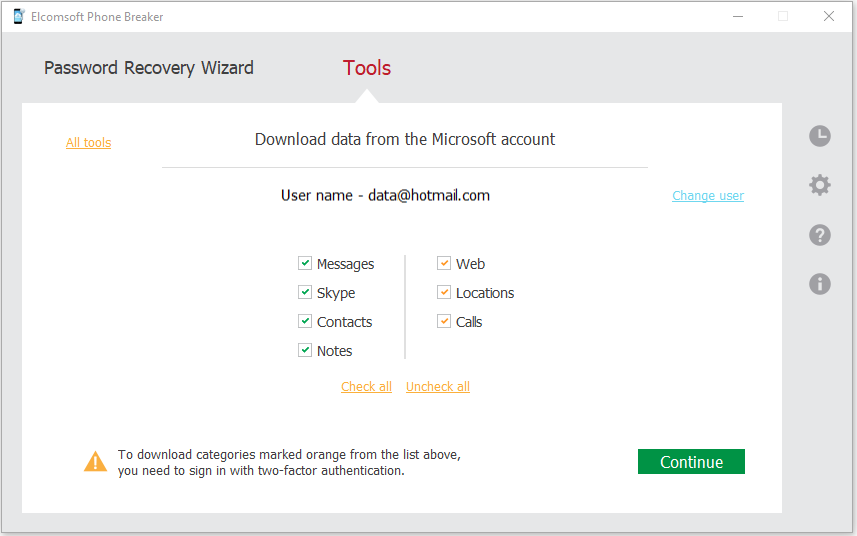Click the two-factor authentication warning text
The image size is (857, 536).
[289, 462]
